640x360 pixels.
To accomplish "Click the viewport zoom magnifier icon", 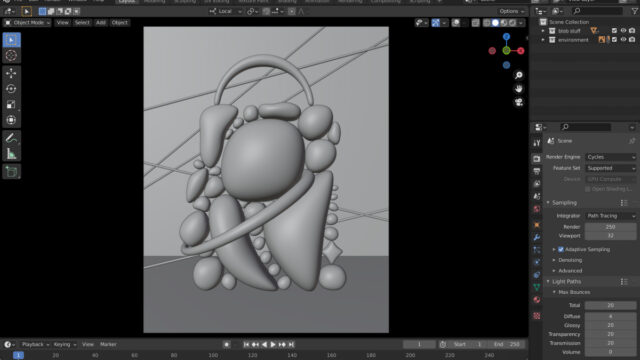I will coord(519,76).
